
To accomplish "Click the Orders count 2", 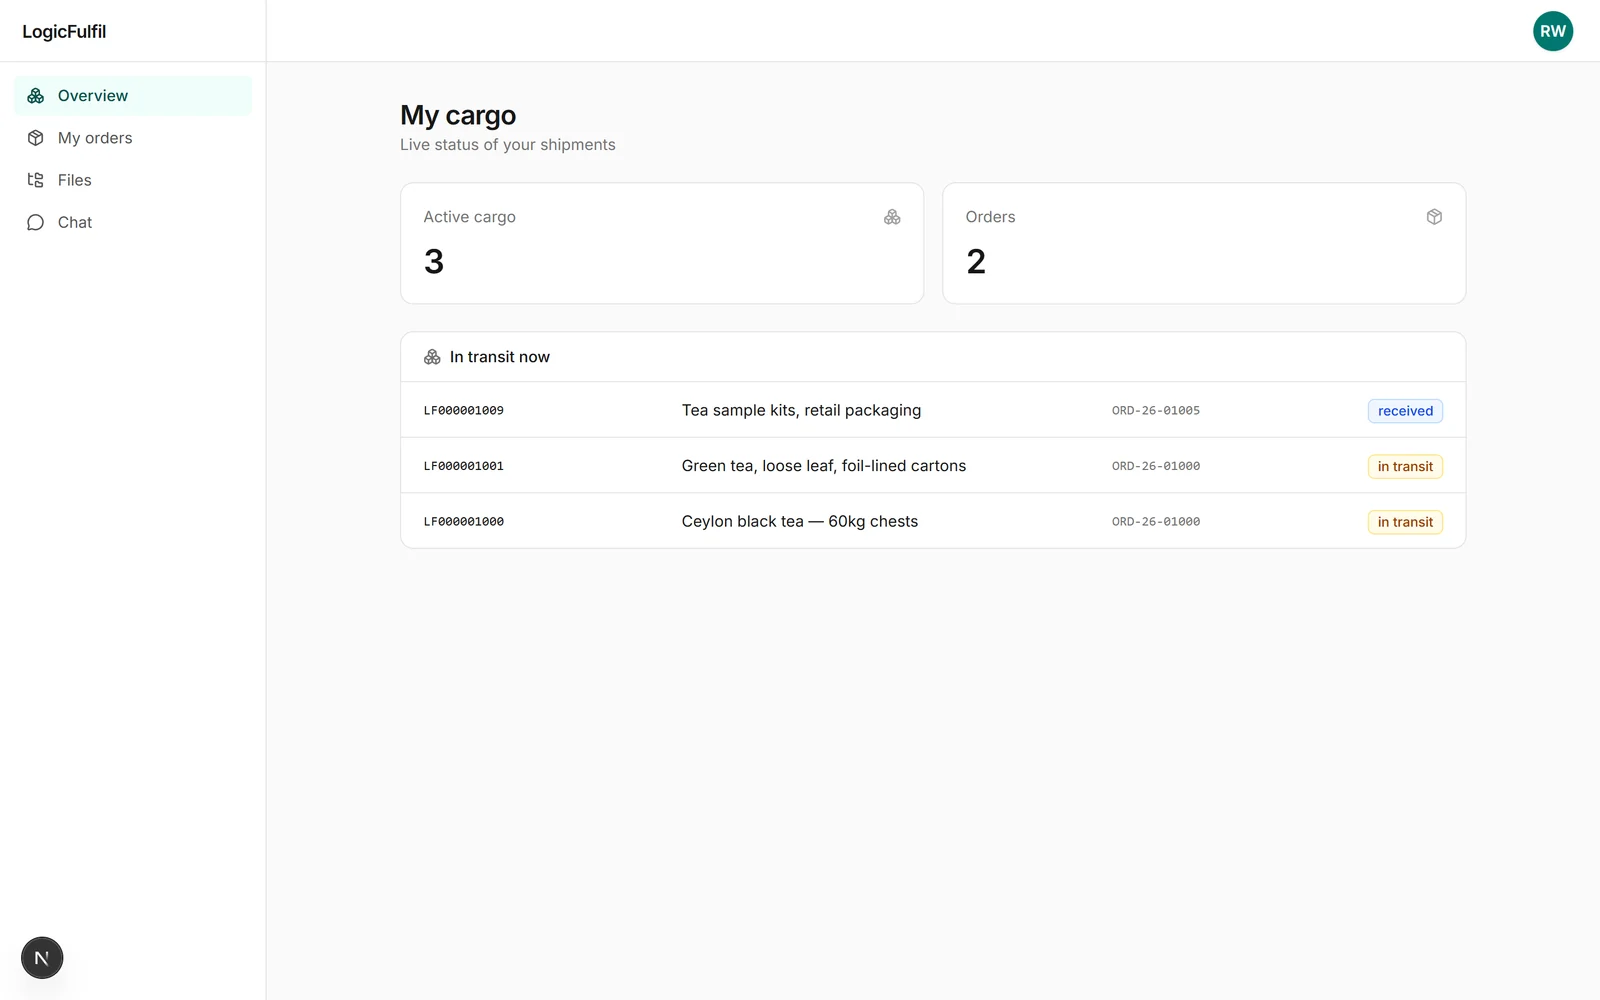I will [976, 262].
